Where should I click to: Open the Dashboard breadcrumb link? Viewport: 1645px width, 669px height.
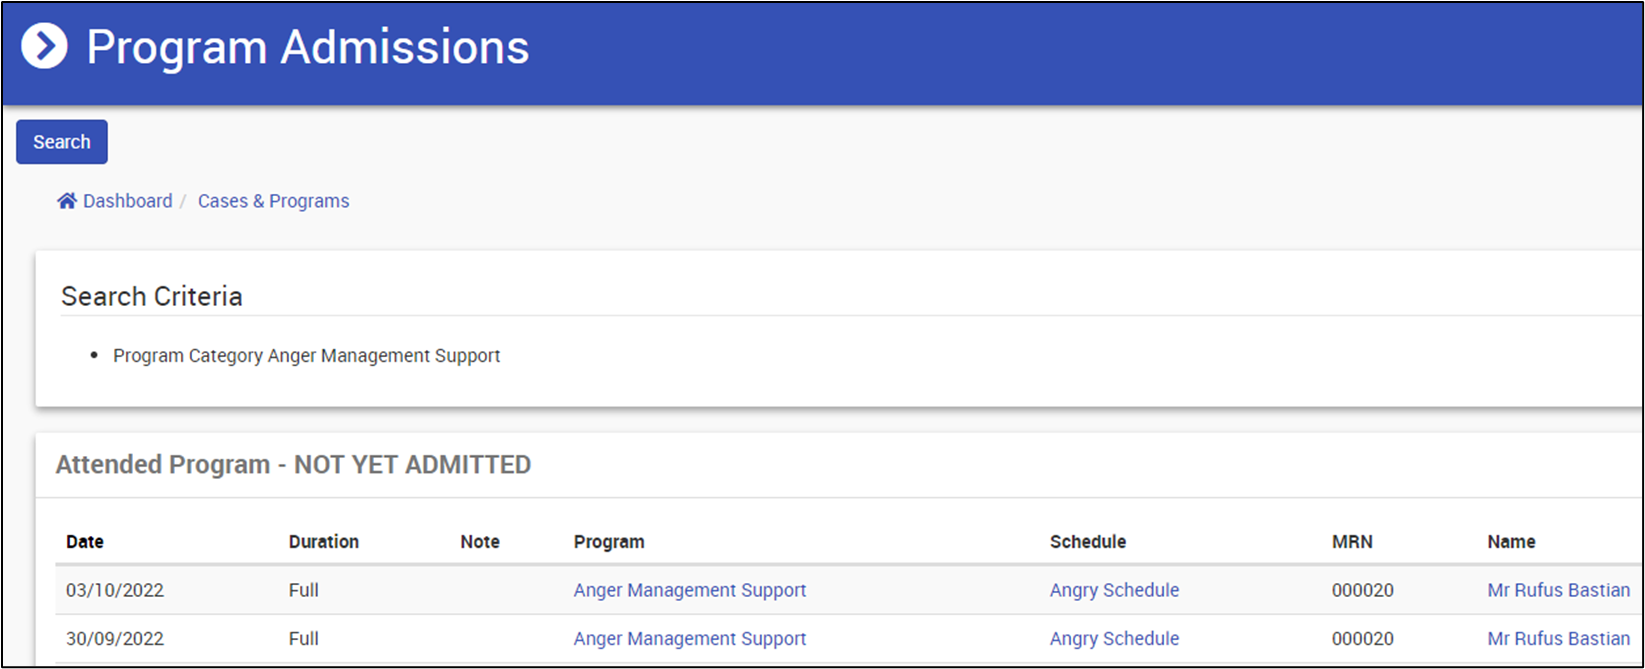pyautogui.click(x=127, y=201)
